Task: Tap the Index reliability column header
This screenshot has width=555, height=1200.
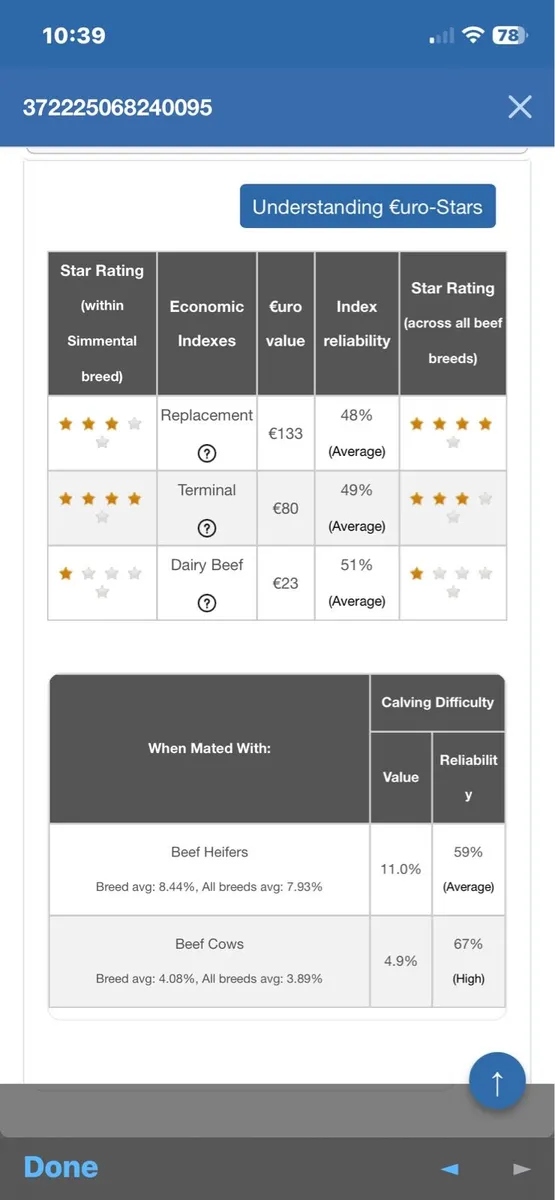Action: click(x=357, y=323)
